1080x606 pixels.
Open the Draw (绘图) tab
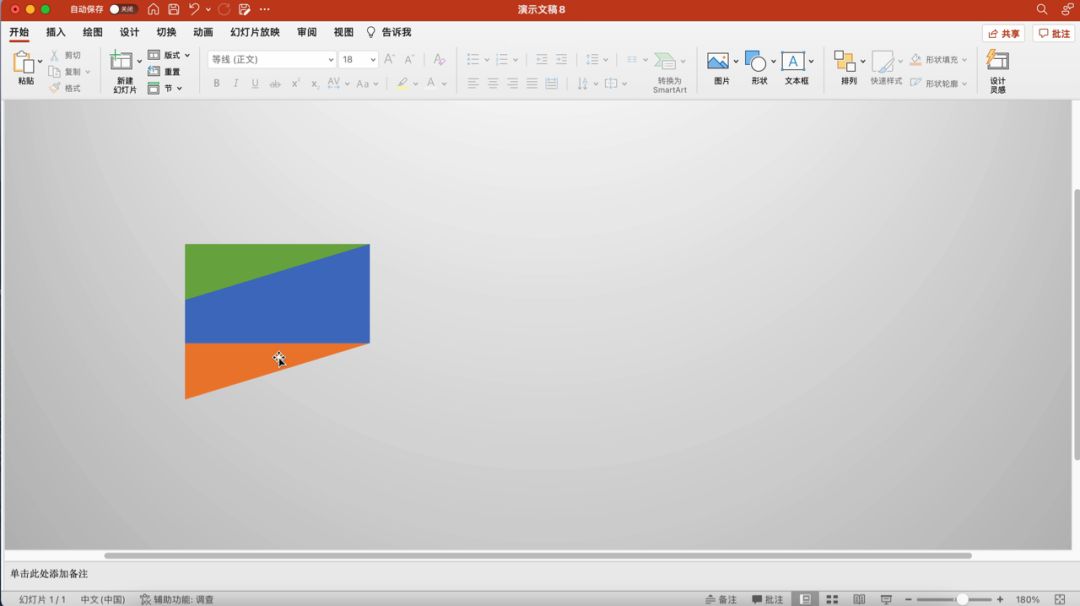[x=92, y=32]
